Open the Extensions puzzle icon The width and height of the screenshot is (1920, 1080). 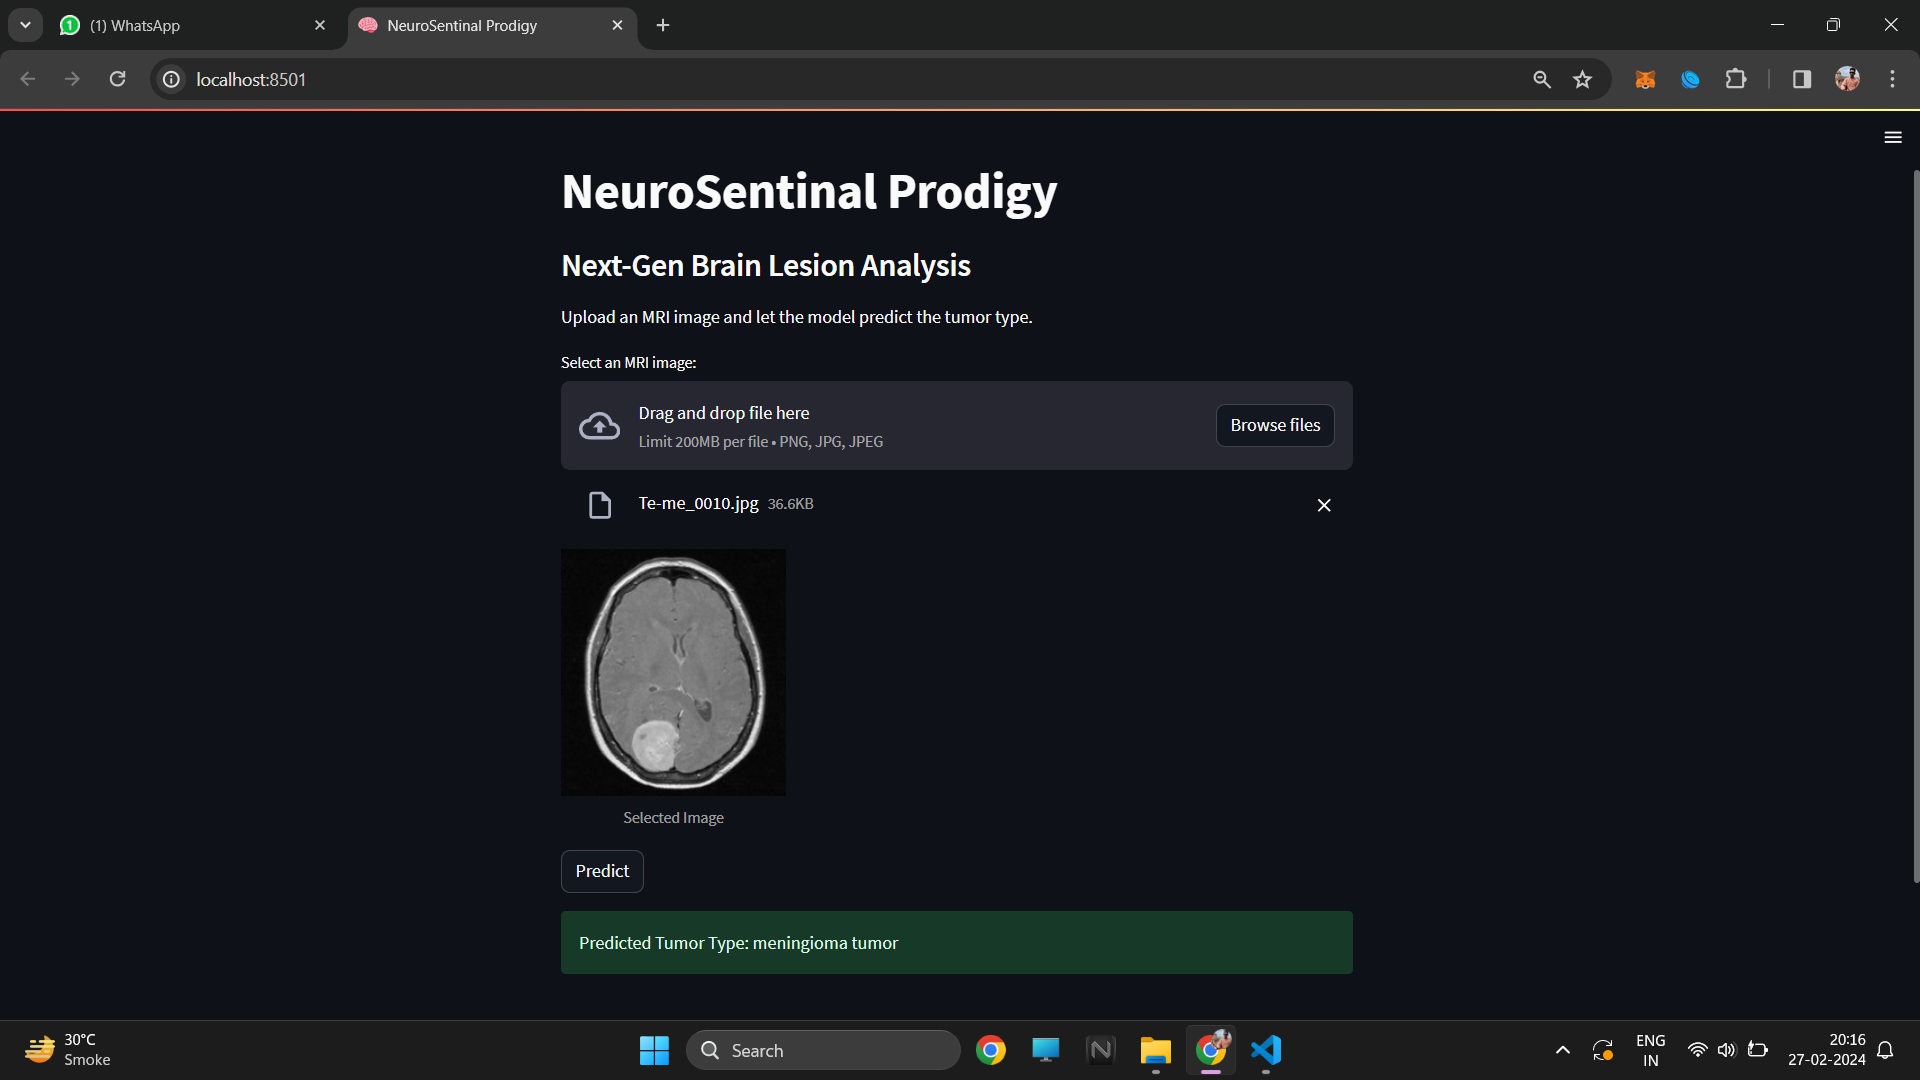click(1736, 79)
